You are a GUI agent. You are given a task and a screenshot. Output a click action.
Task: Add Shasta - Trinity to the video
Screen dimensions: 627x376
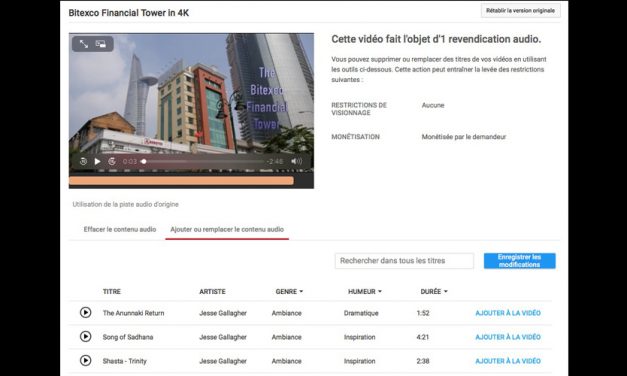tap(508, 361)
